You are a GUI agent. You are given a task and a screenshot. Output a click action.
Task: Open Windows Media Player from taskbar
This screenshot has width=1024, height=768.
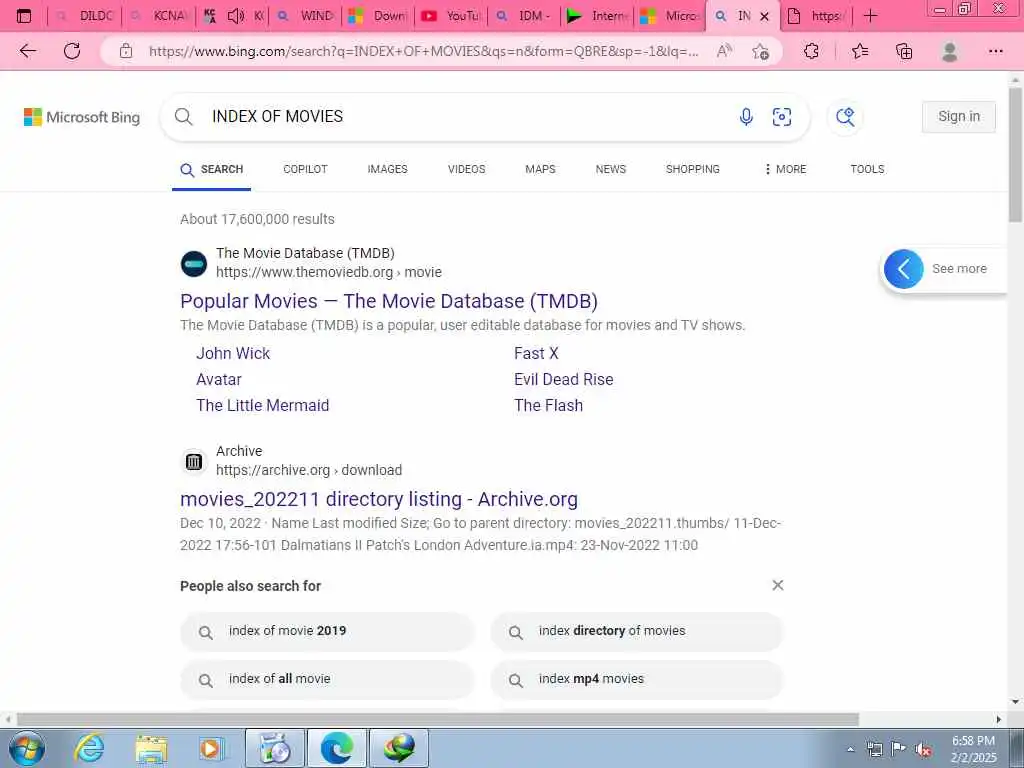click(212, 748)
